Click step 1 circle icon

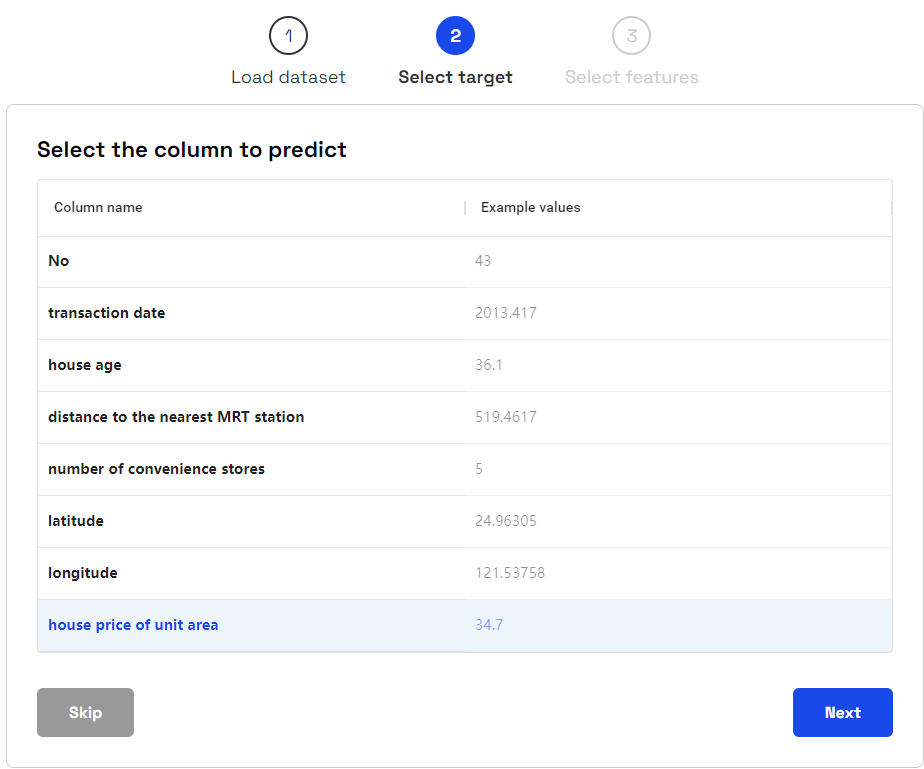(288, 36)
